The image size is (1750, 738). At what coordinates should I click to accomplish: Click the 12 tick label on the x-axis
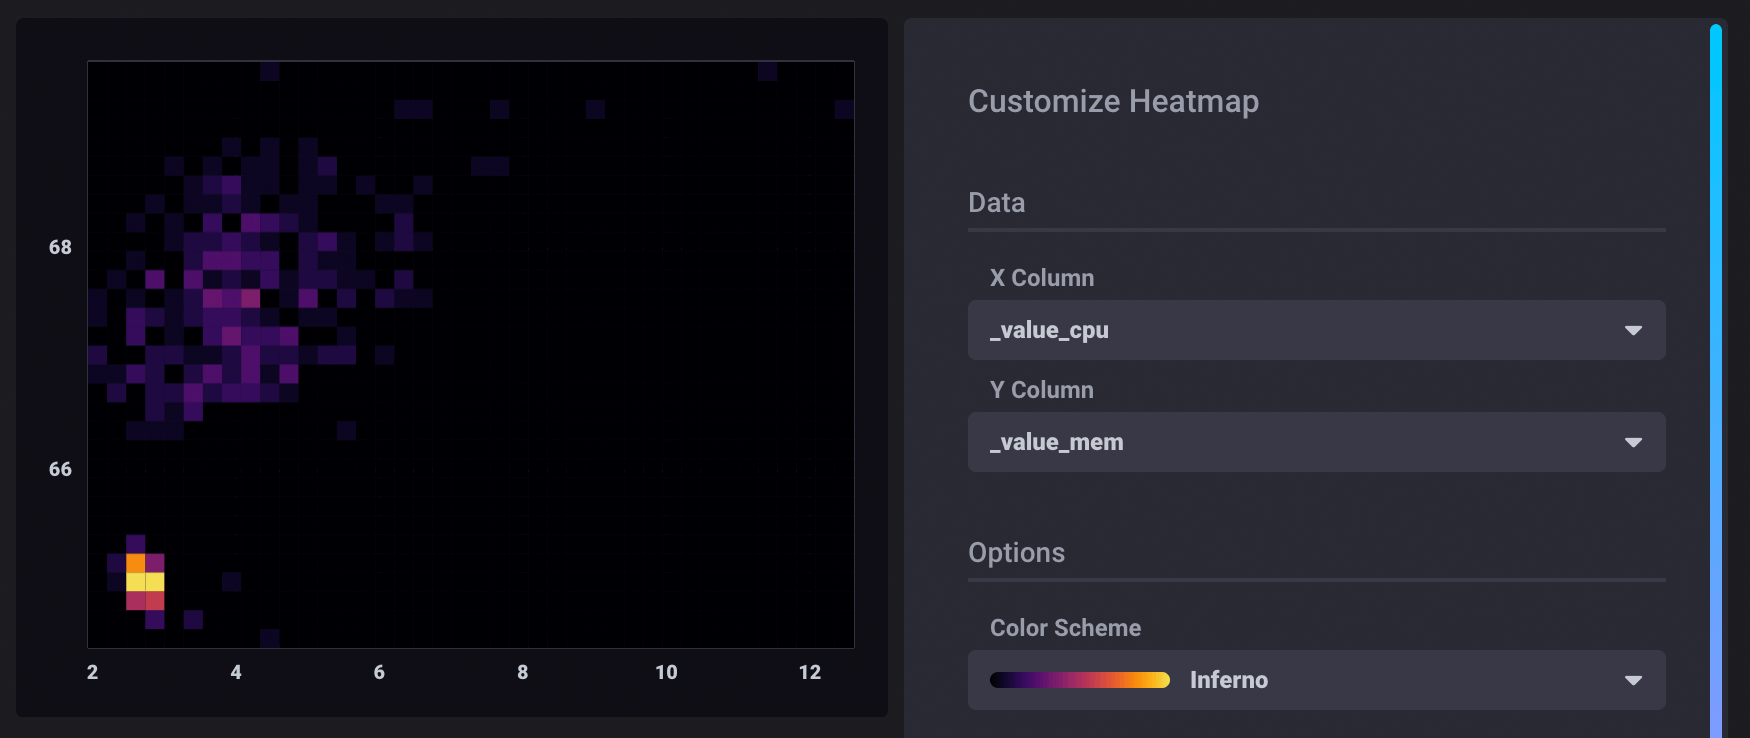click(x=810, y=673)
